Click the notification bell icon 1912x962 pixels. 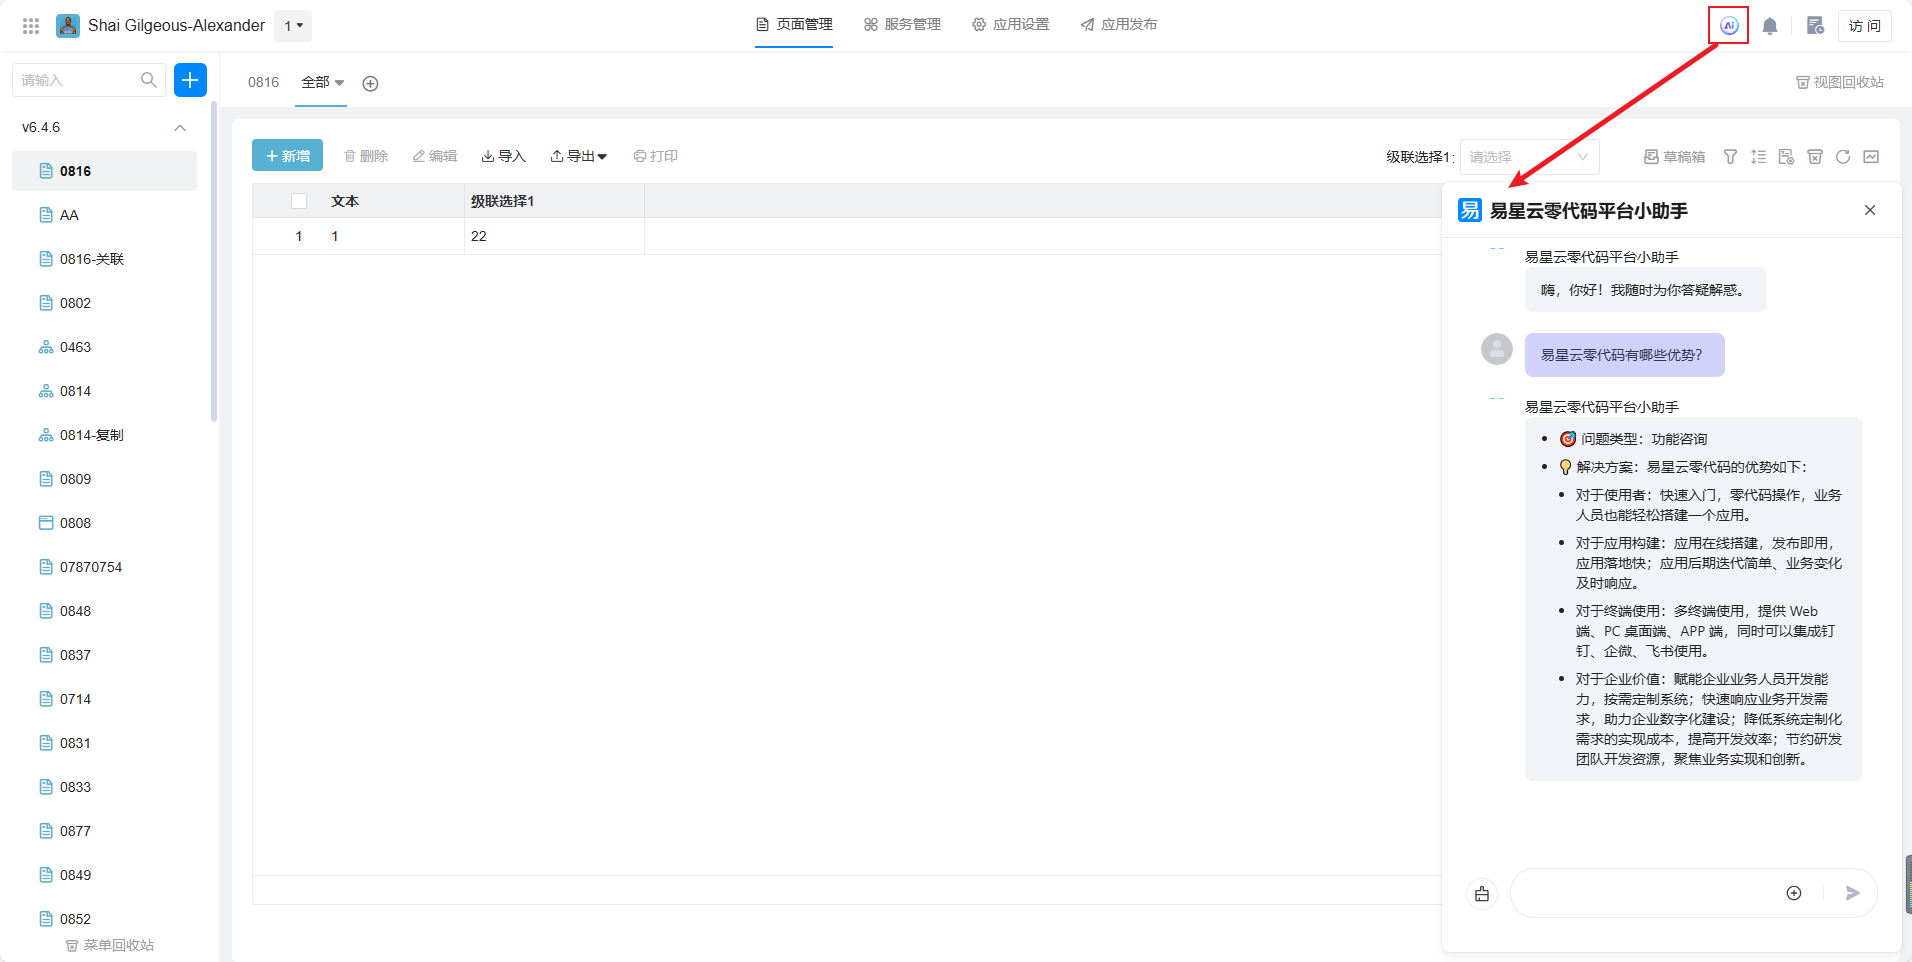pyautogui.click(x=1769, y=26)
